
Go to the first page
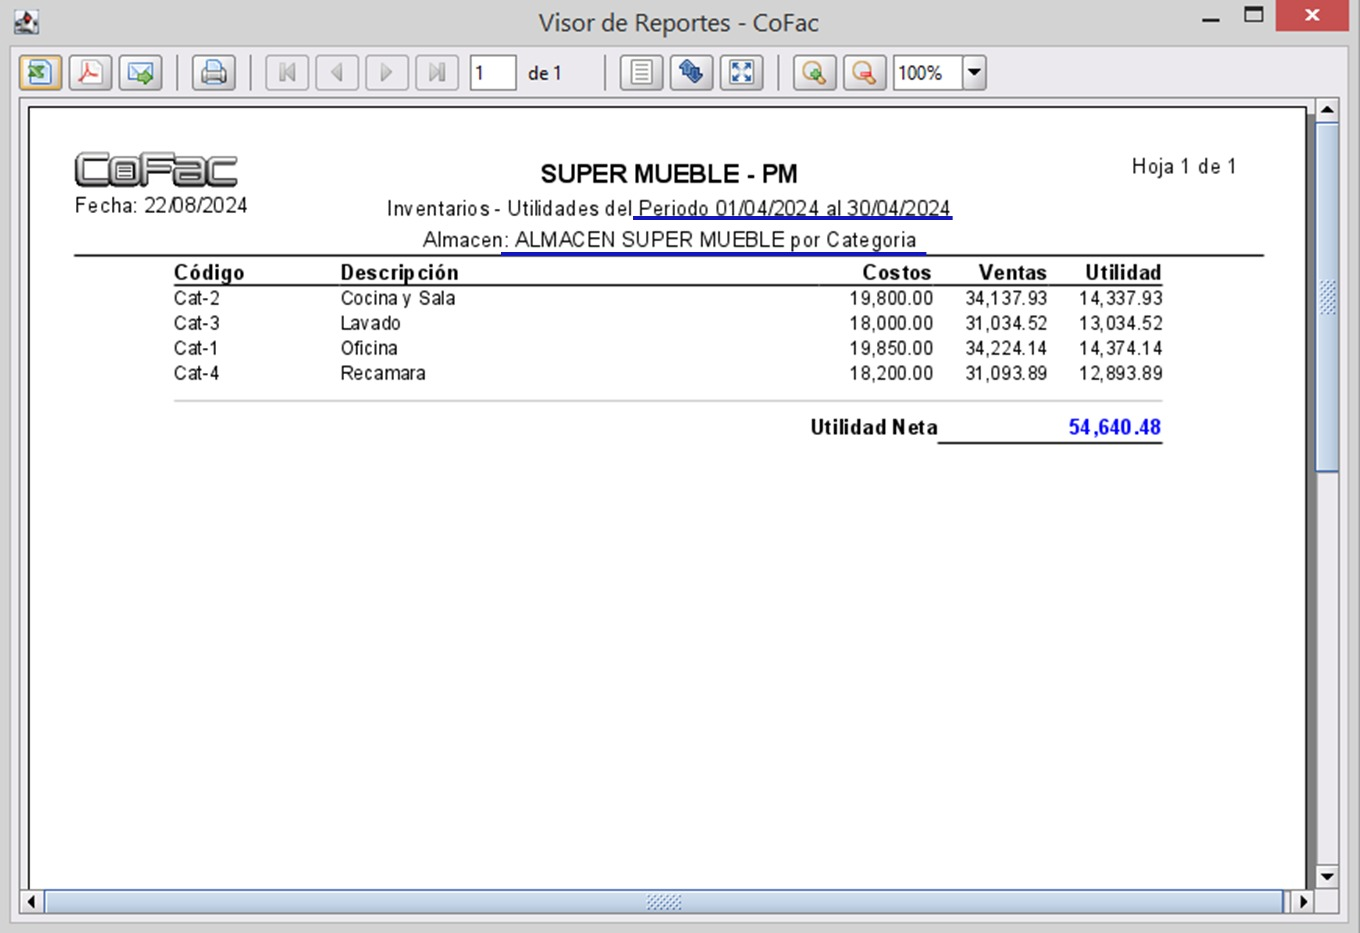287,73
